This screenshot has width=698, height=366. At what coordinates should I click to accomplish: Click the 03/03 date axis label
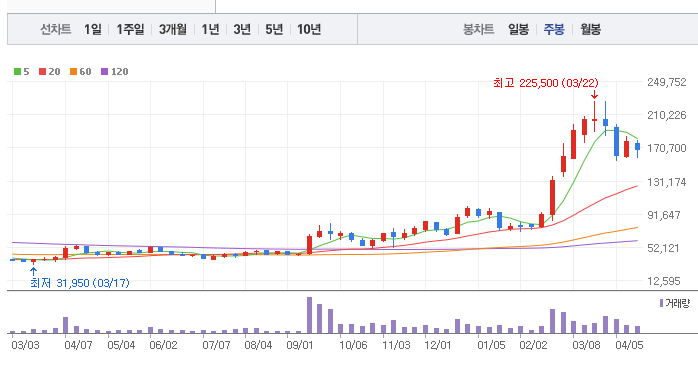tap(25, 345)
